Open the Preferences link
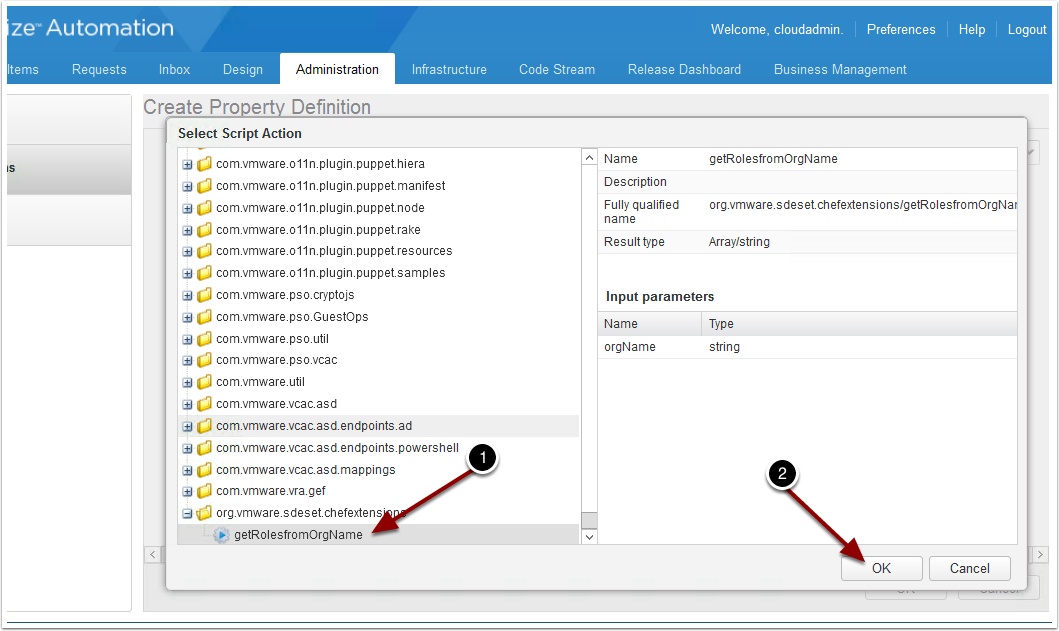This screenshot has height=631, width=1059. [x=901, y=29]
